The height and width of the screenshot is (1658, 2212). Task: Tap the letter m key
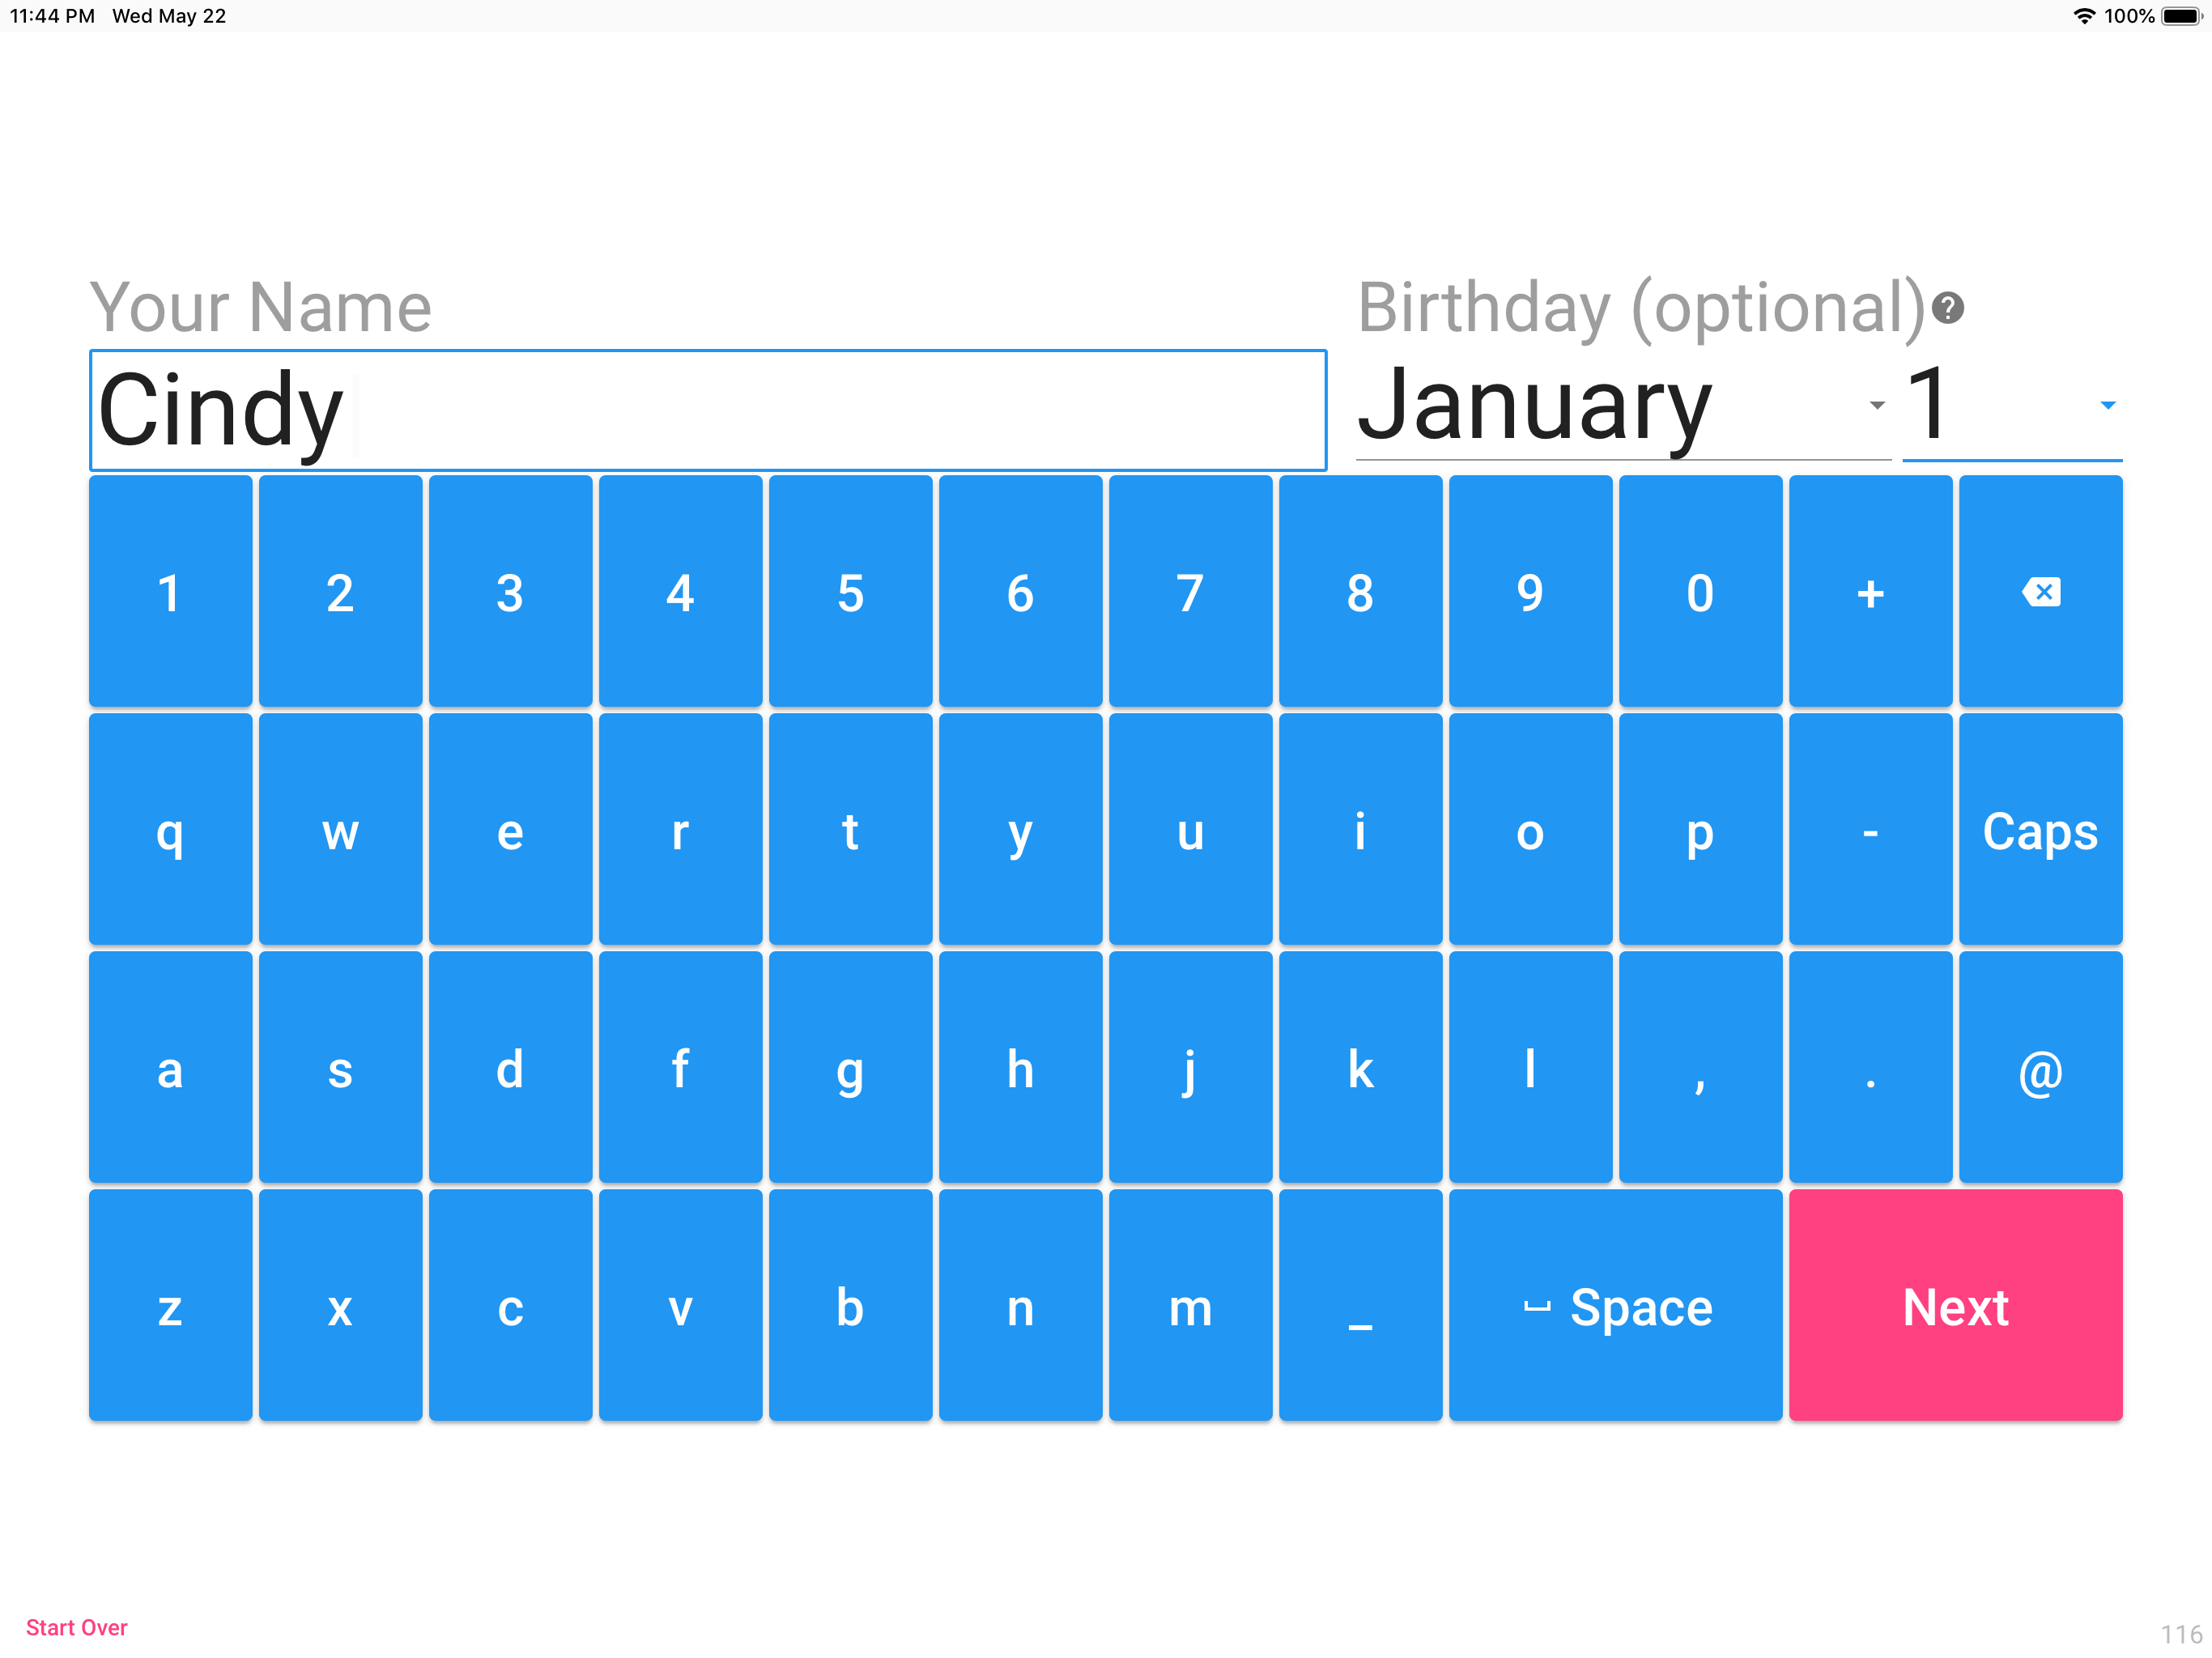1190,1306
